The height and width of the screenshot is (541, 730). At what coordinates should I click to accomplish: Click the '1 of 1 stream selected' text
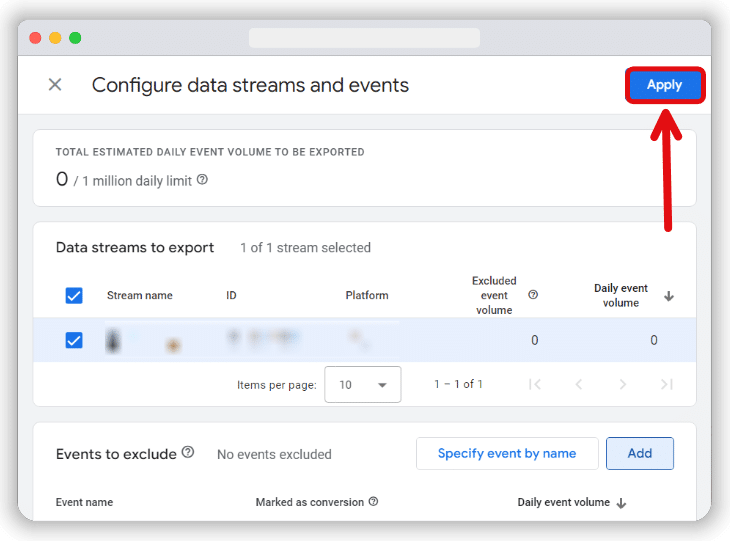[305, 248]
